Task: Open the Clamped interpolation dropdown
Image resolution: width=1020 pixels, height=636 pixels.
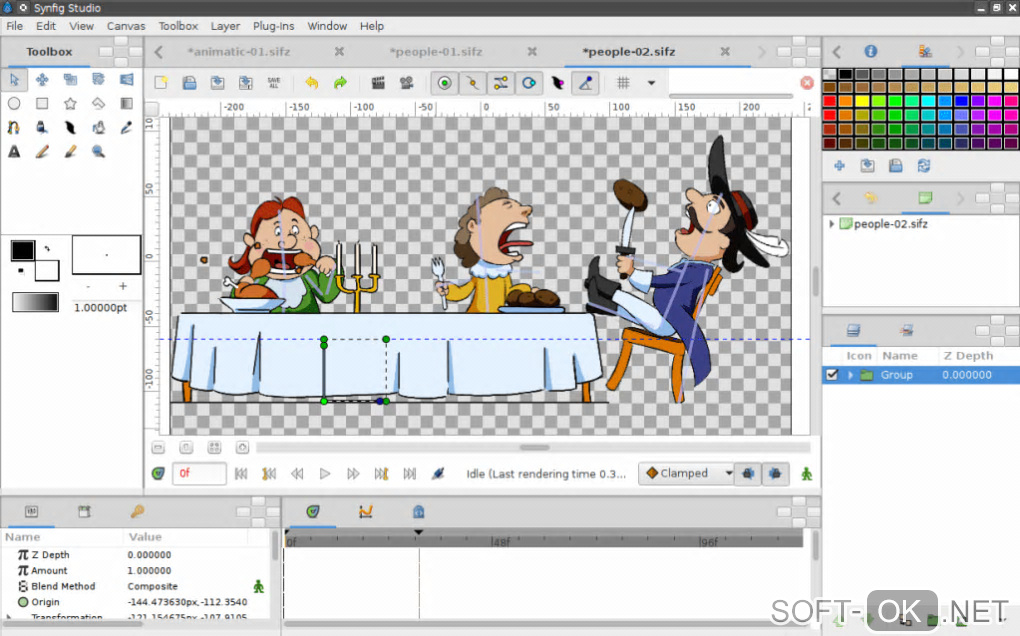Action: 687,474
